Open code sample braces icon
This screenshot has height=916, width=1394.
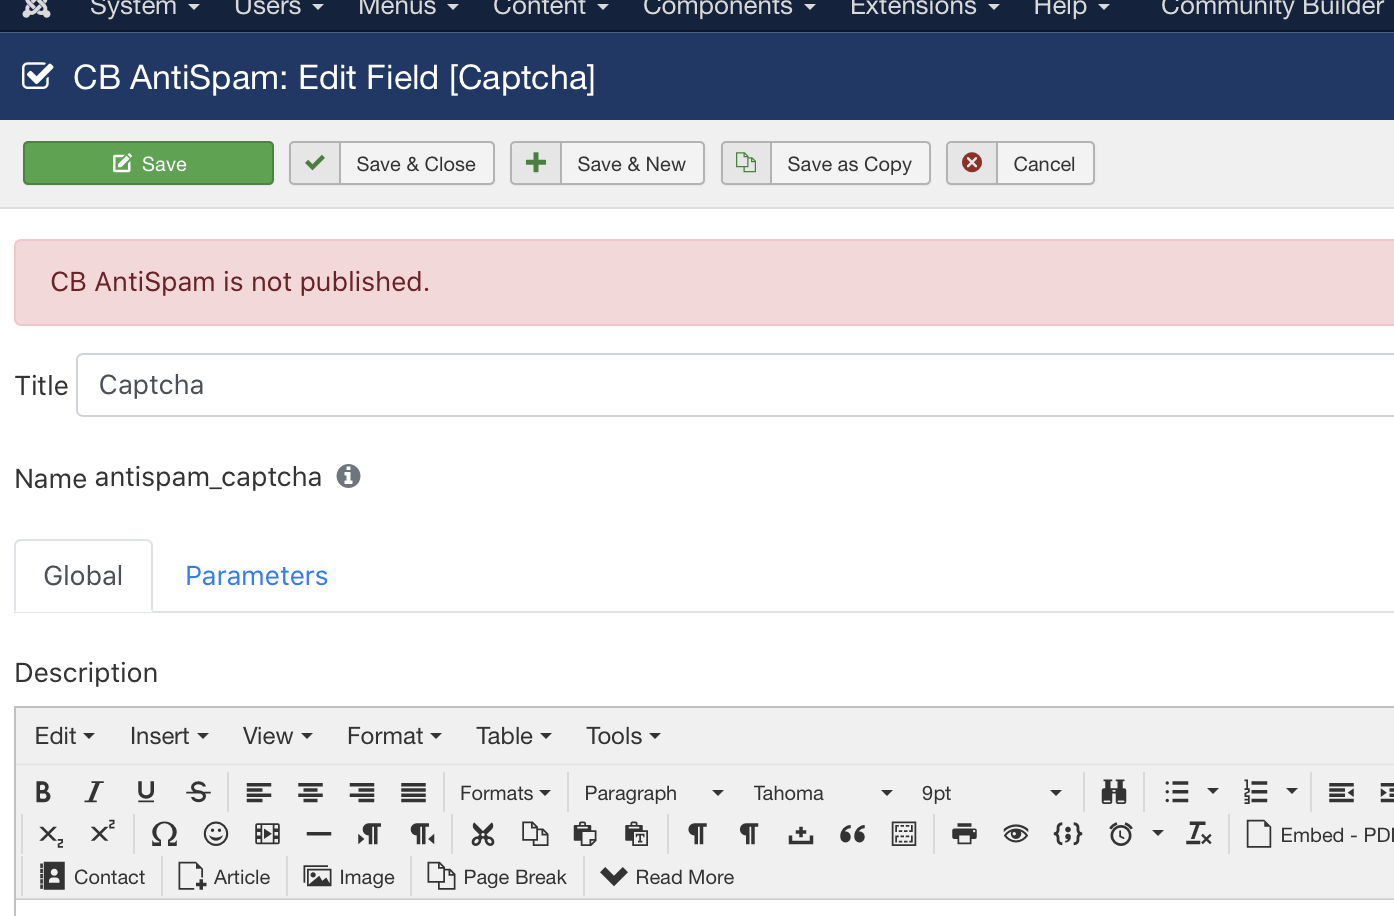tap(1068, 834)
